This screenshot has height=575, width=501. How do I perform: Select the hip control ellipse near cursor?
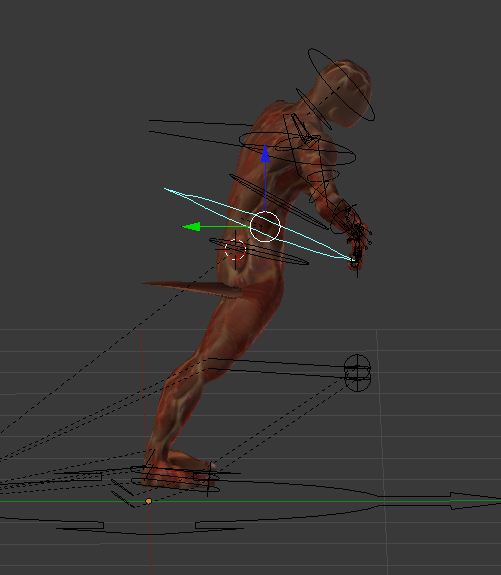click(259, 252)
